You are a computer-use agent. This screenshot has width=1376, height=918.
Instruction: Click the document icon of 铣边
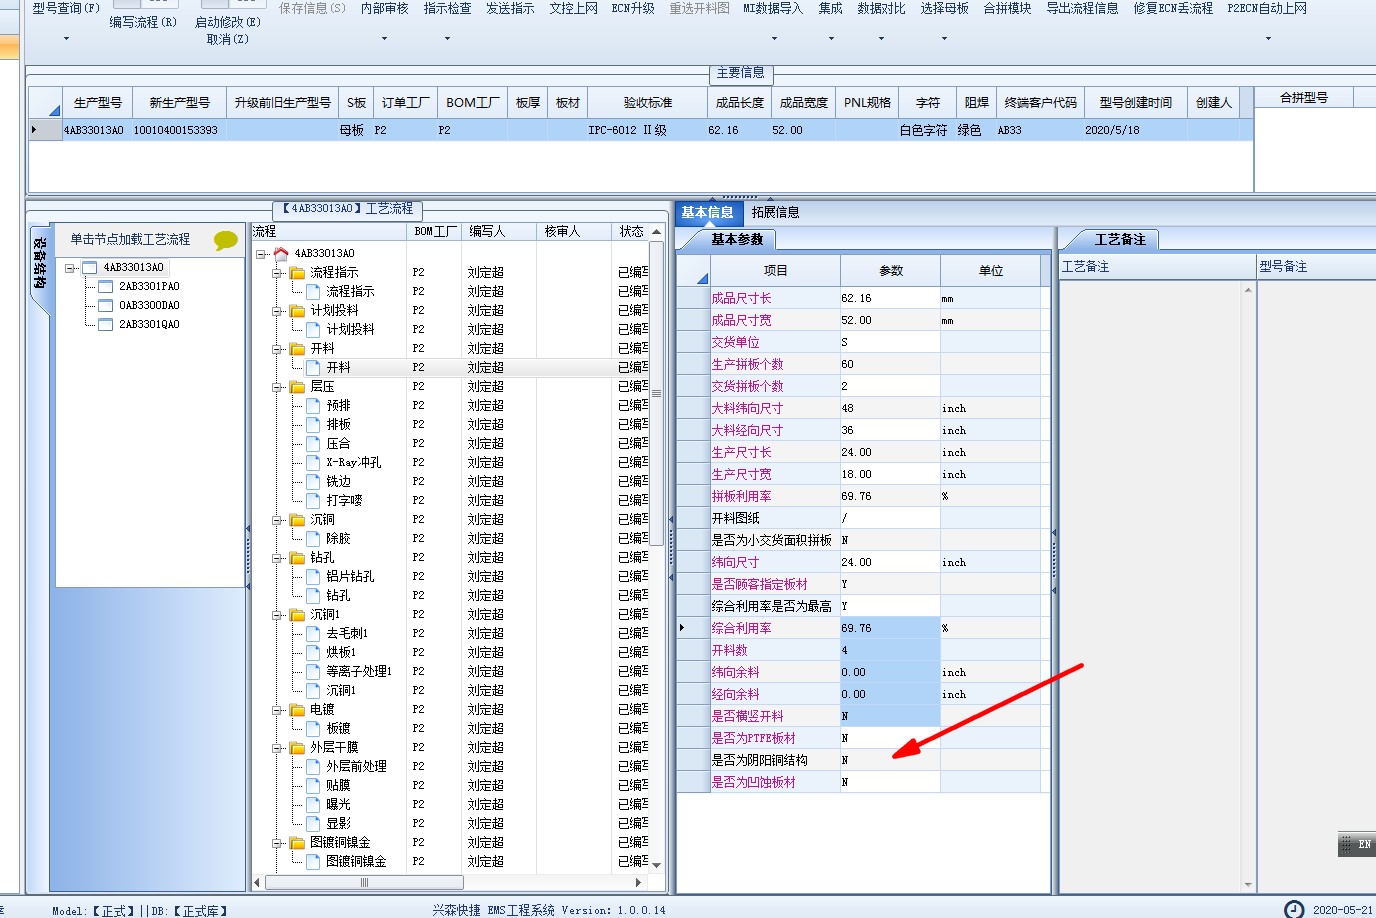click(x=313, y=481)
